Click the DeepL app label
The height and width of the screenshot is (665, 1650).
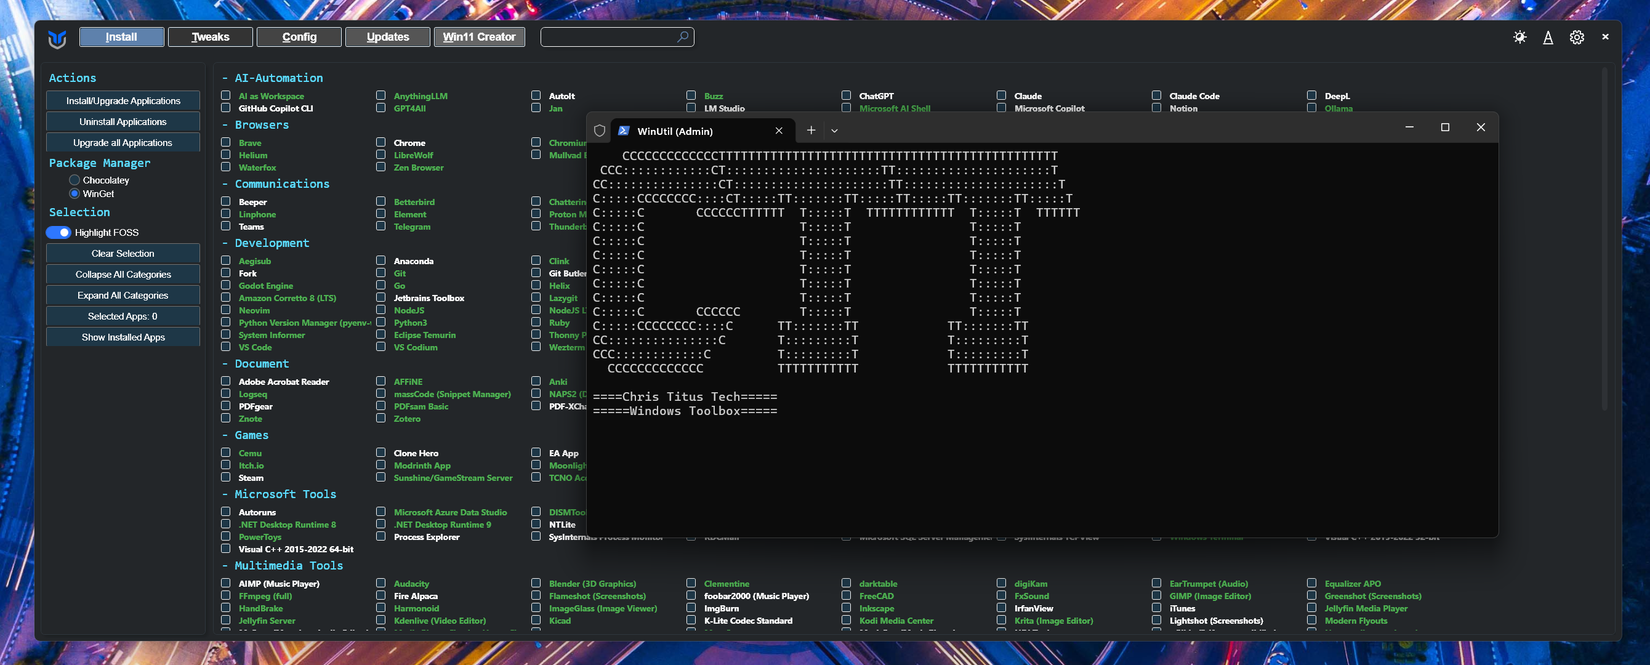pyautogui.click(x=1337, y=96)
